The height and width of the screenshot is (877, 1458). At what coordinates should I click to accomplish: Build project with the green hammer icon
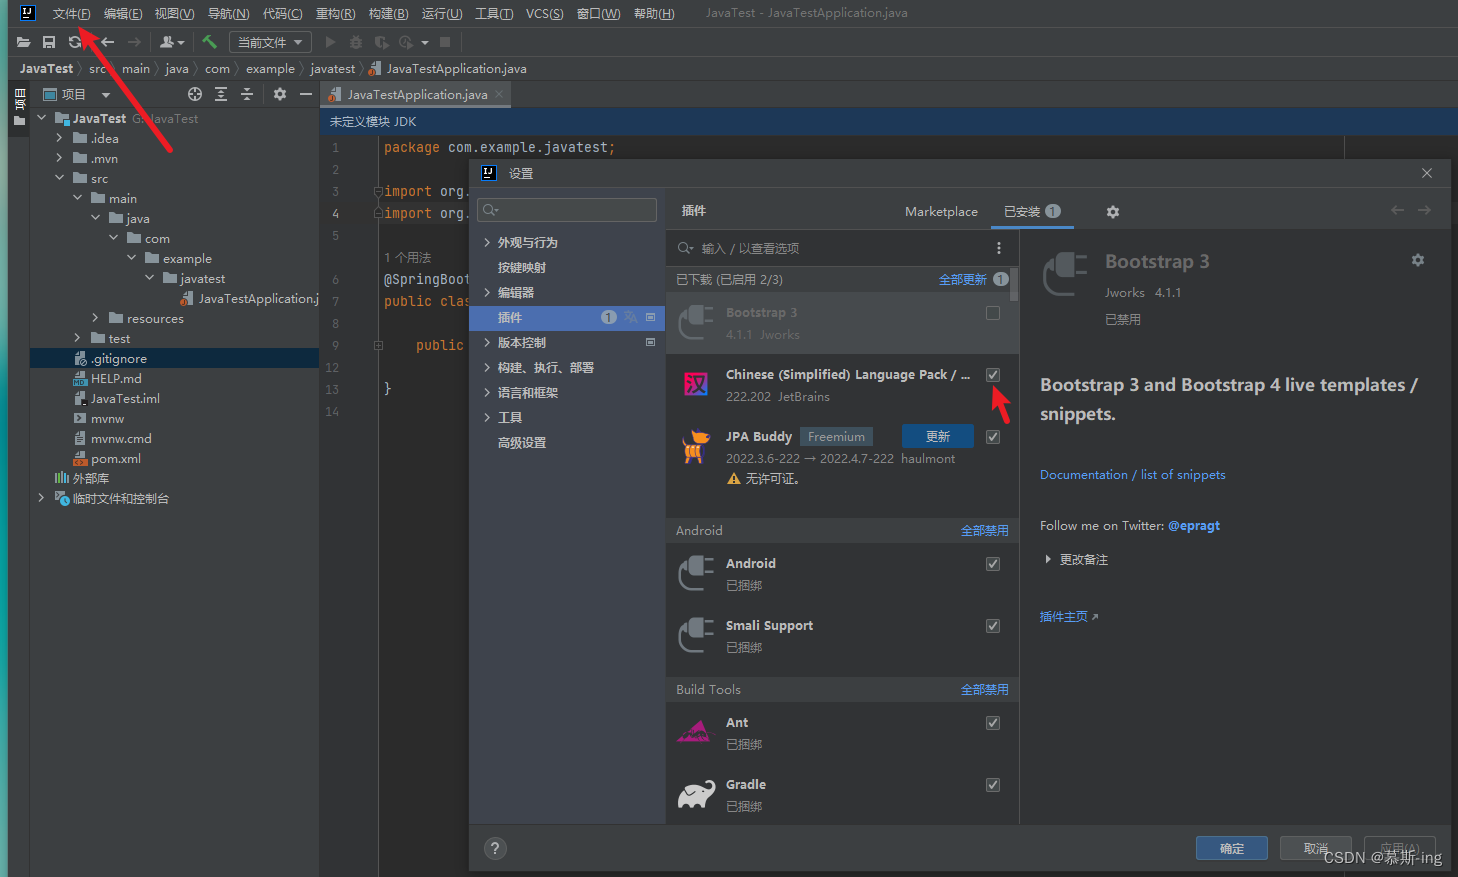tap(209, 42)
